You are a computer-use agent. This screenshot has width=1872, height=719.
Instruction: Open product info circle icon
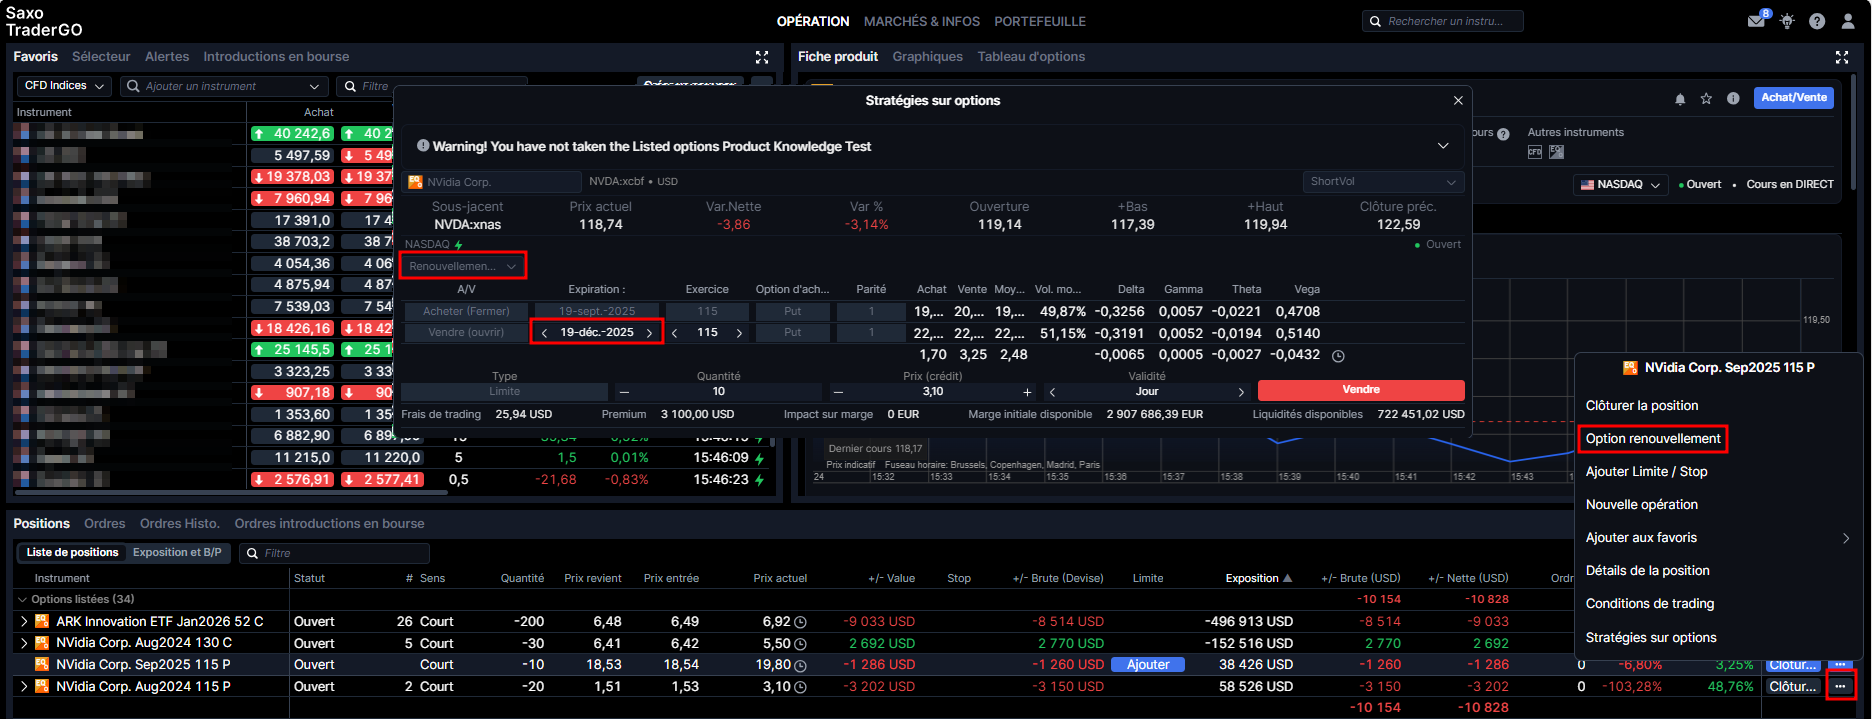[1733, 99]
